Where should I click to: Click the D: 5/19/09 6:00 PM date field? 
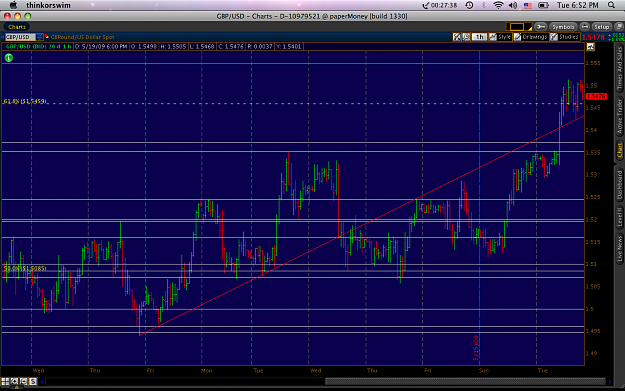[102, 47]
